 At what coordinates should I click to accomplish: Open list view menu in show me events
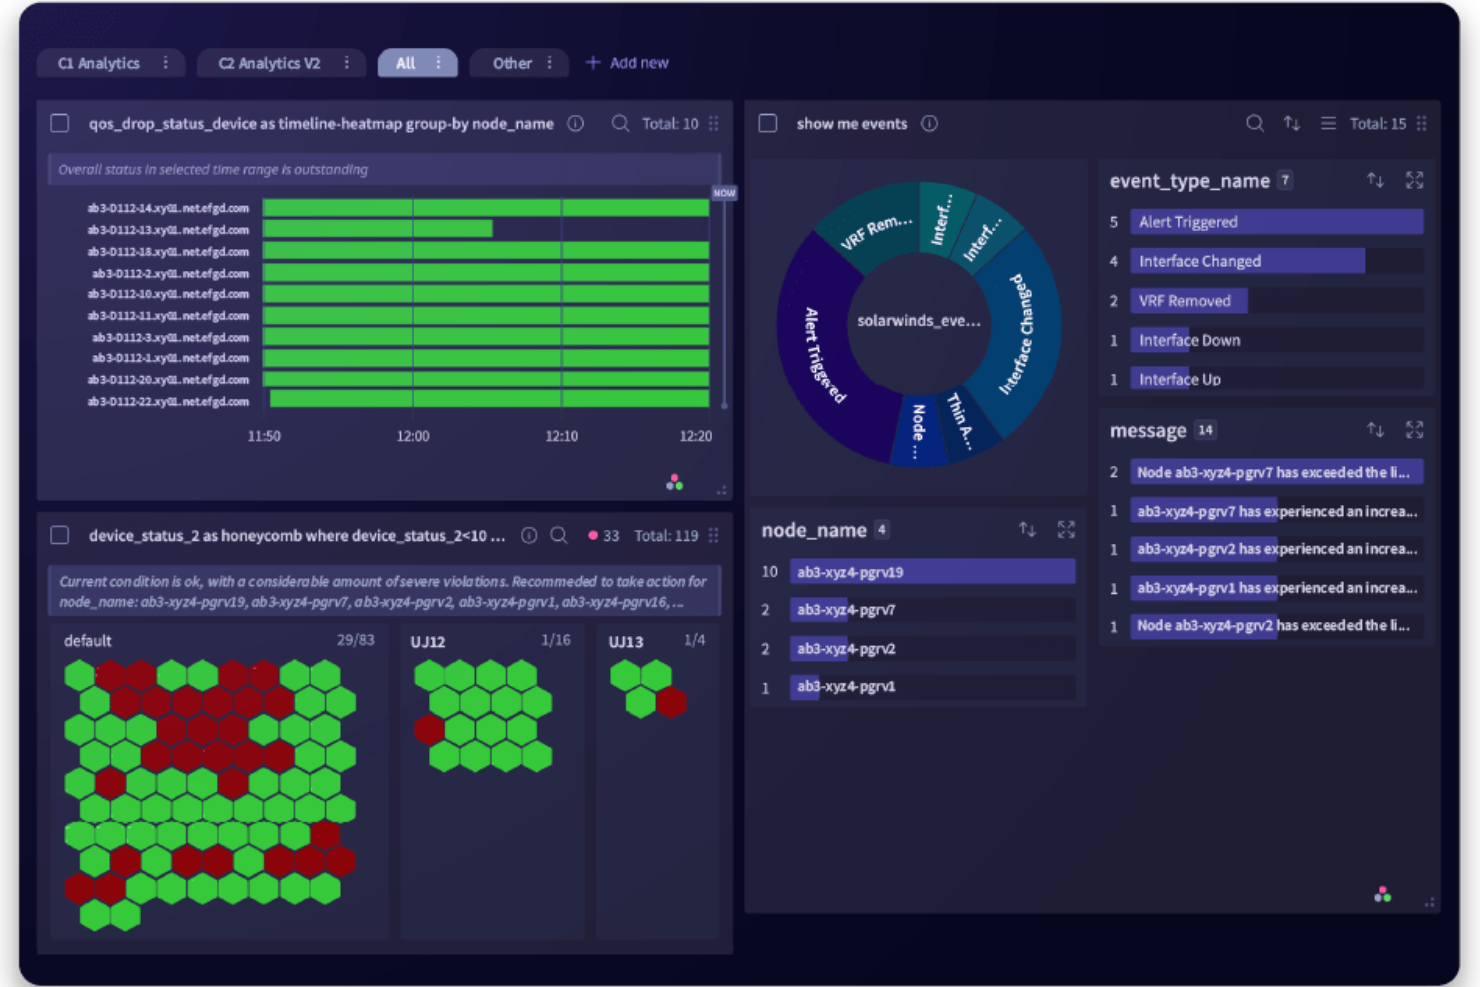(x=1328, y=123)
